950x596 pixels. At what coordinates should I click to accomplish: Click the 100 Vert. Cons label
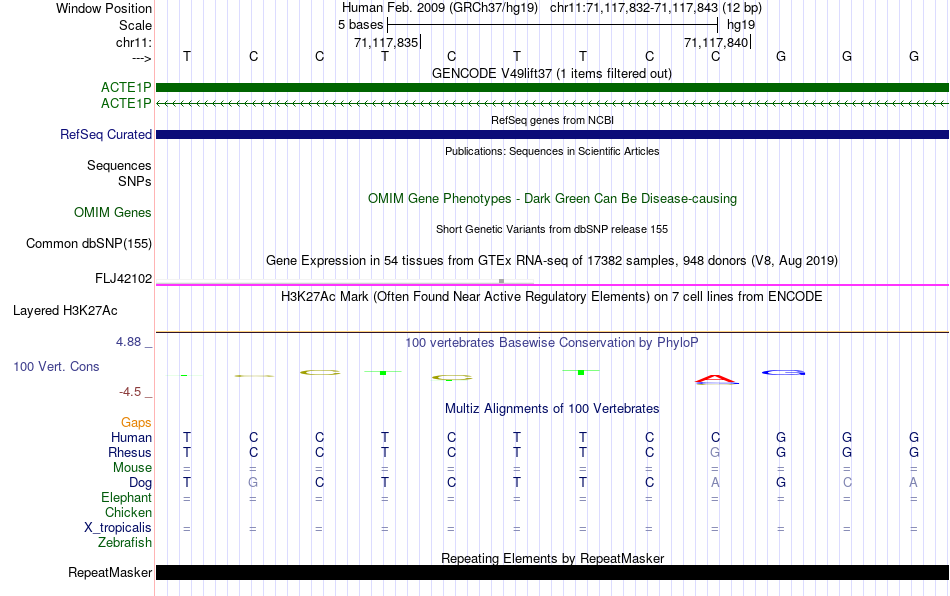(x=56, y=366)
